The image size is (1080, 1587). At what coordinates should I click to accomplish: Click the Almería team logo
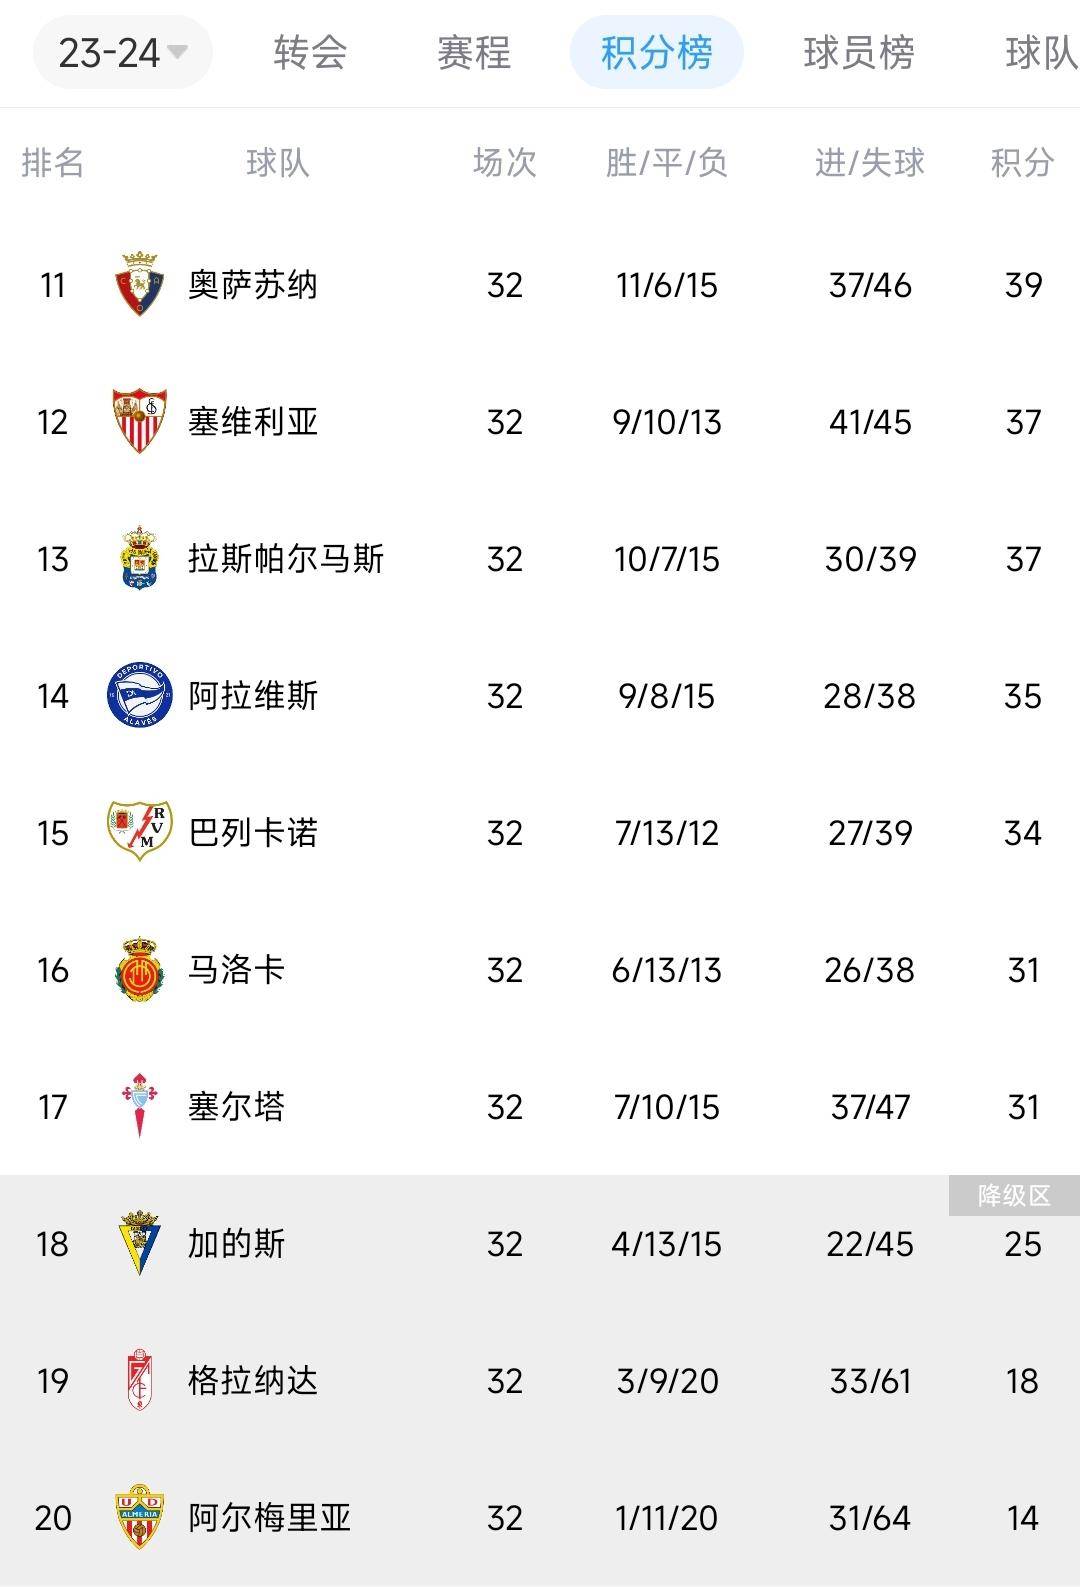tap(140, 1516)
